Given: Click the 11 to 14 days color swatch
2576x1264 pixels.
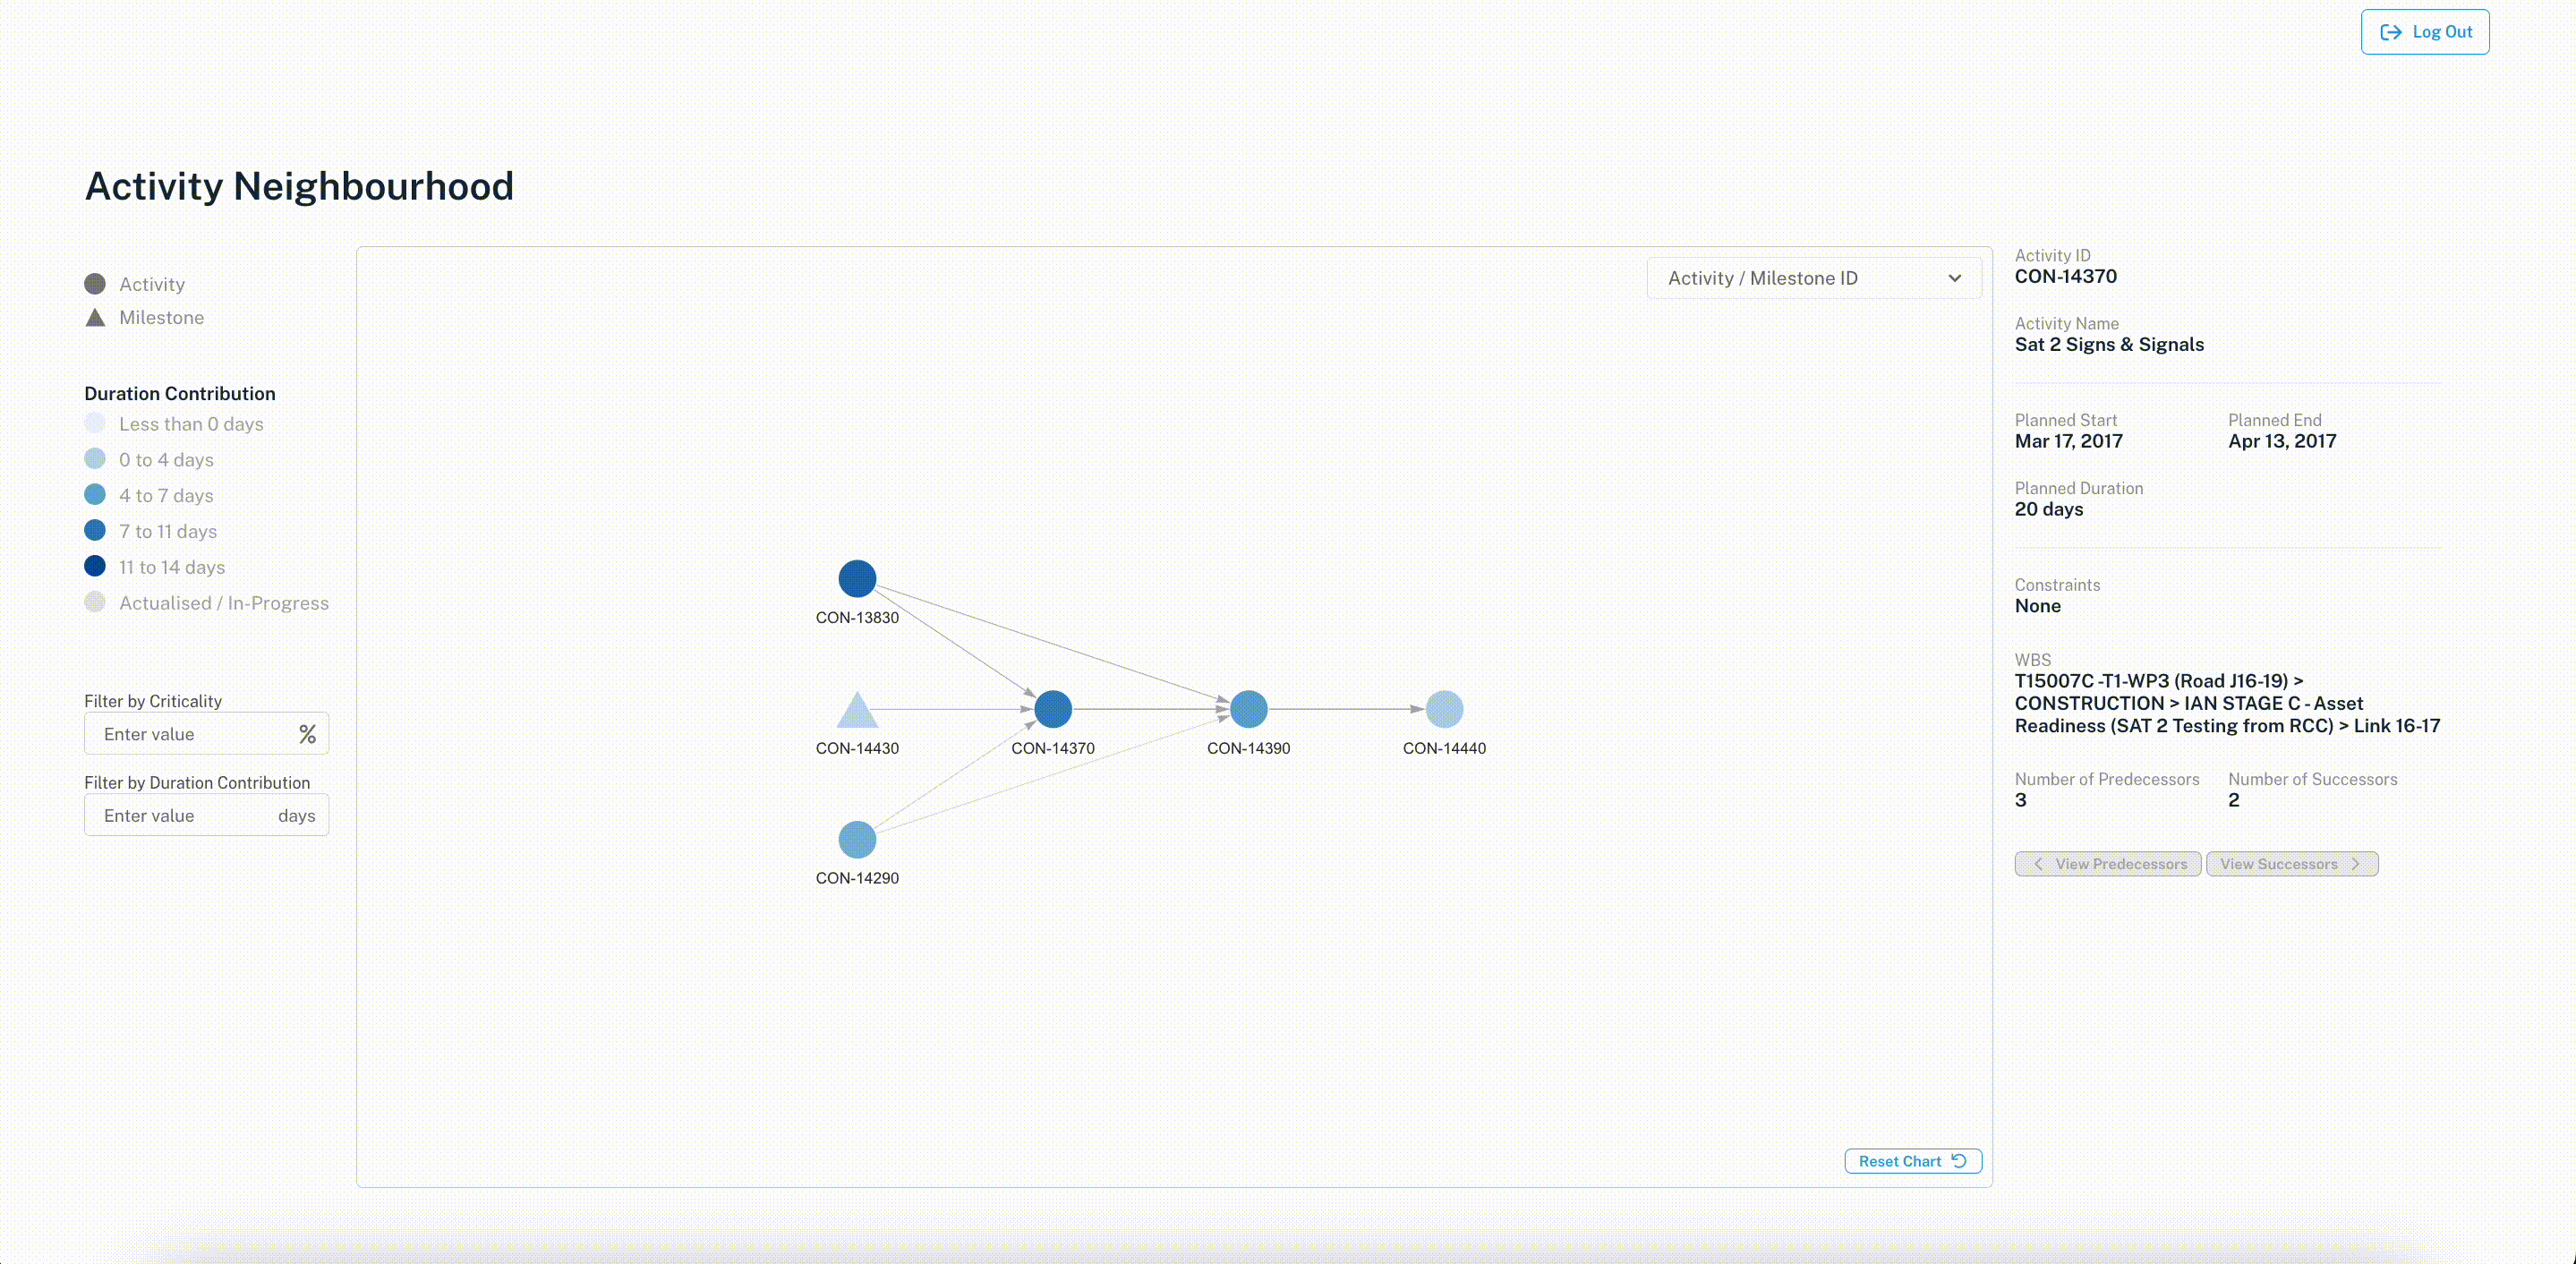Looking at the screenshot, I should tap(95, 566).
